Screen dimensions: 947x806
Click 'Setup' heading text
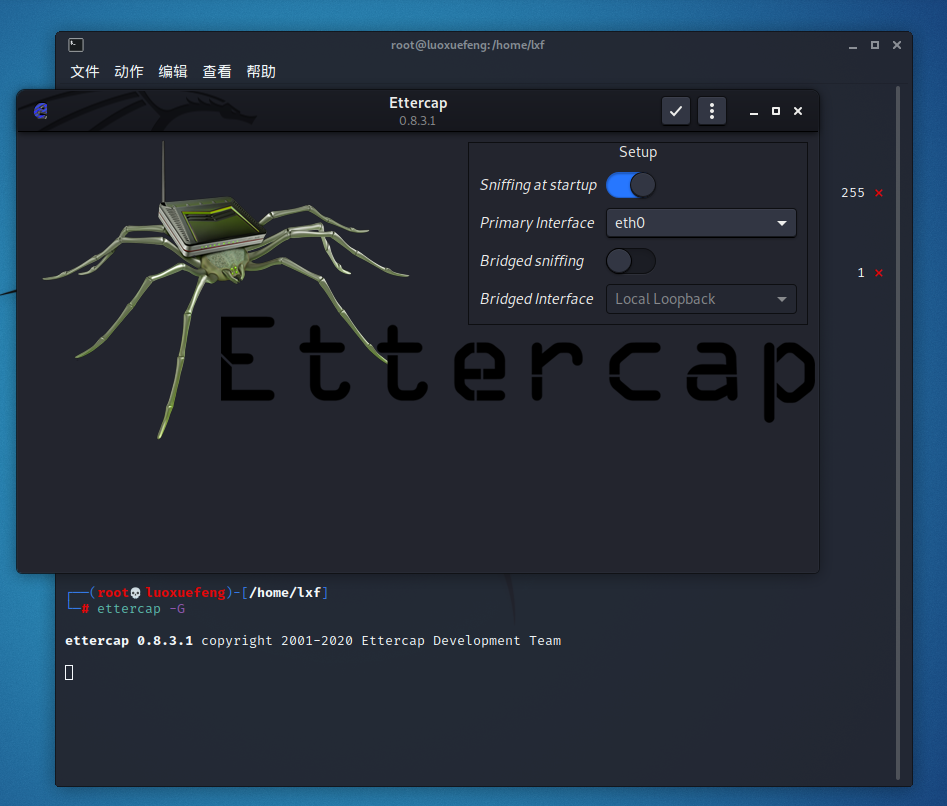(x=638, y=152)
